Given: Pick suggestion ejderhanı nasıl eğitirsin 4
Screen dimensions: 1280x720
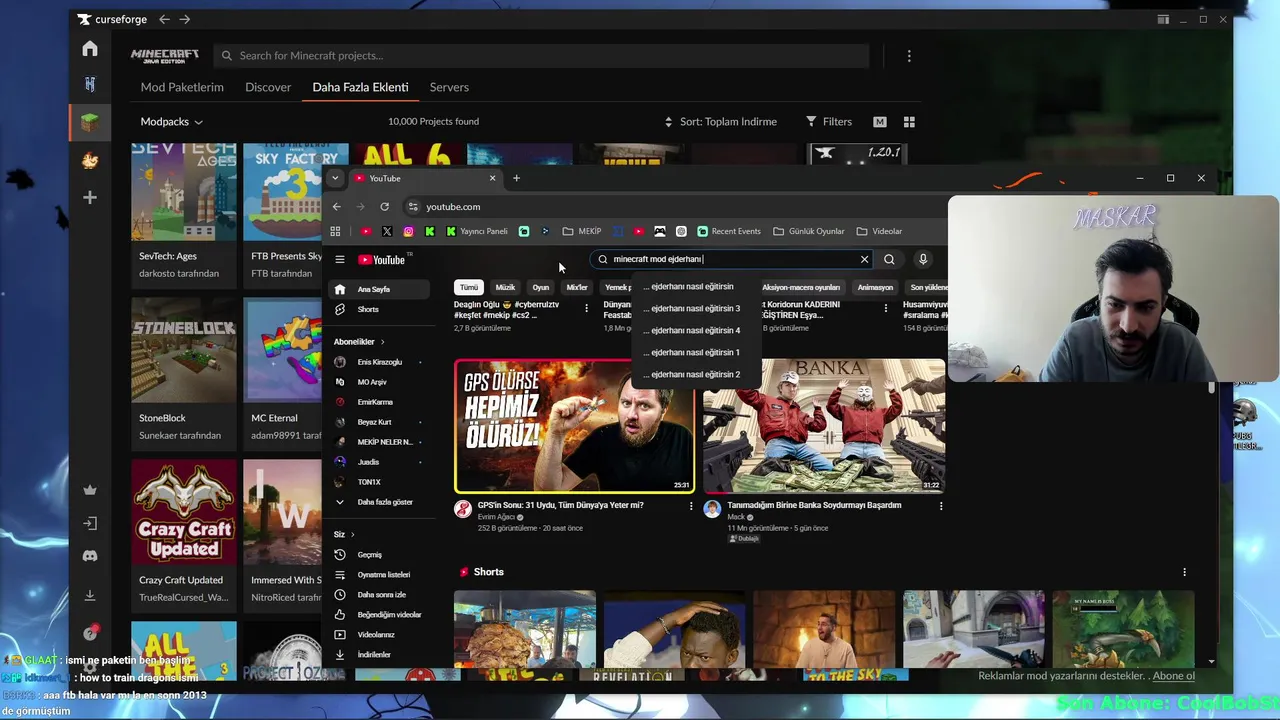Looking at the screenshot, I should click(694, 331).
